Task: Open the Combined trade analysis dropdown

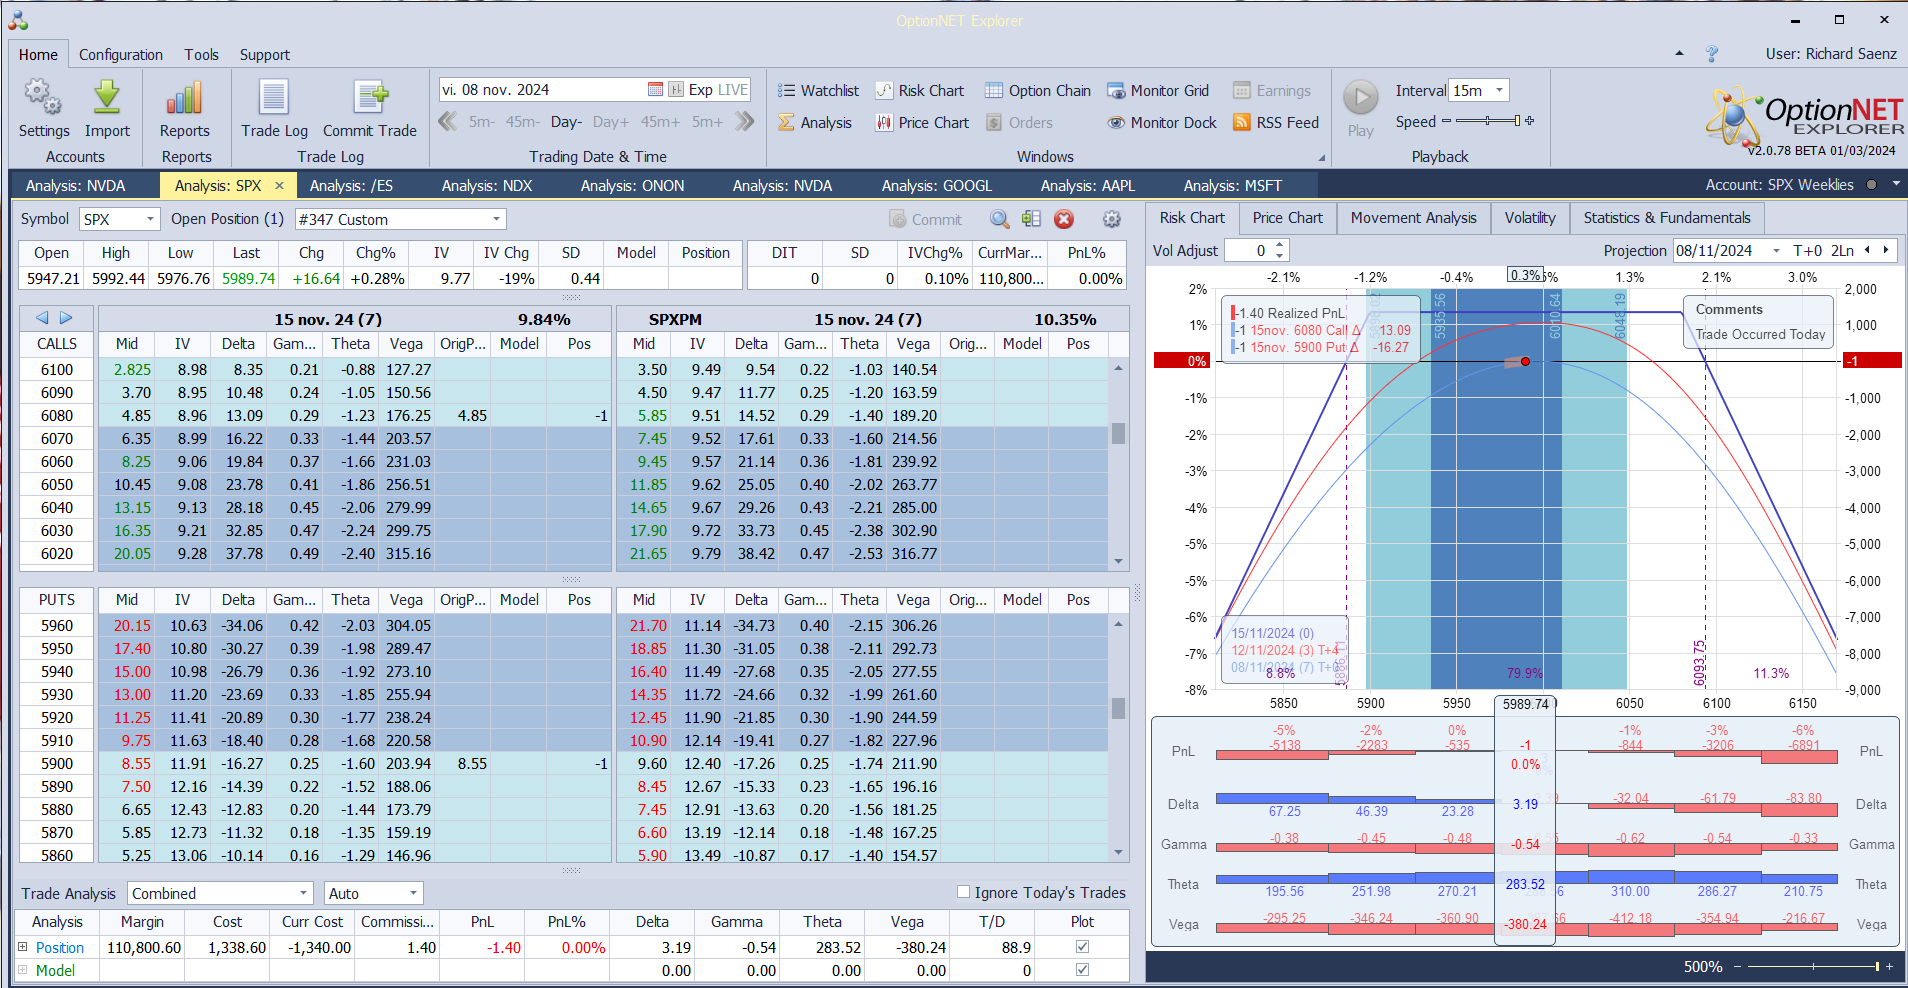Action: pyautogui.click(x=304, y=893)
